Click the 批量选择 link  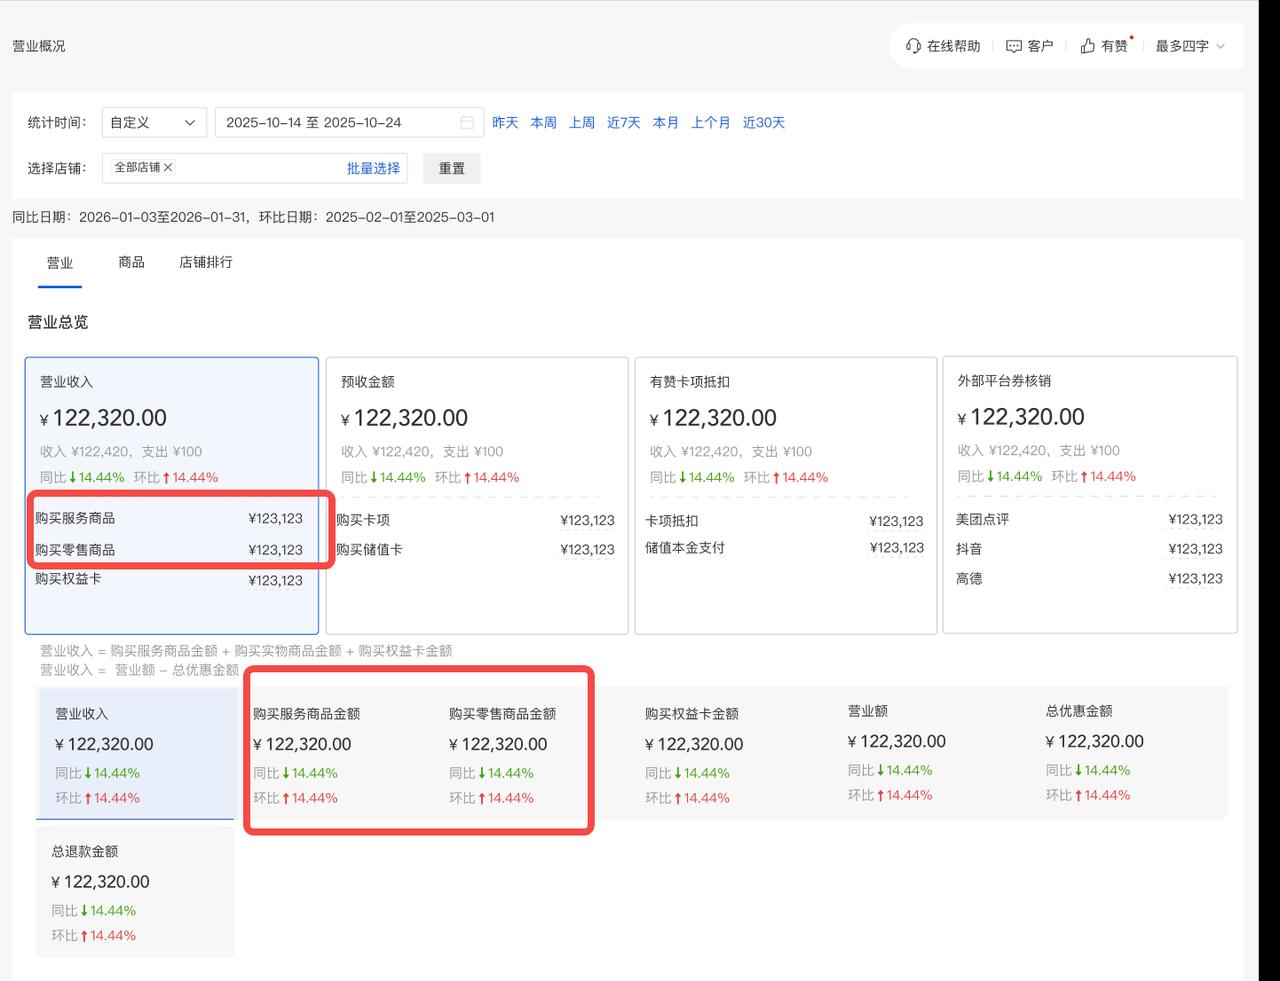pos(373,168)
